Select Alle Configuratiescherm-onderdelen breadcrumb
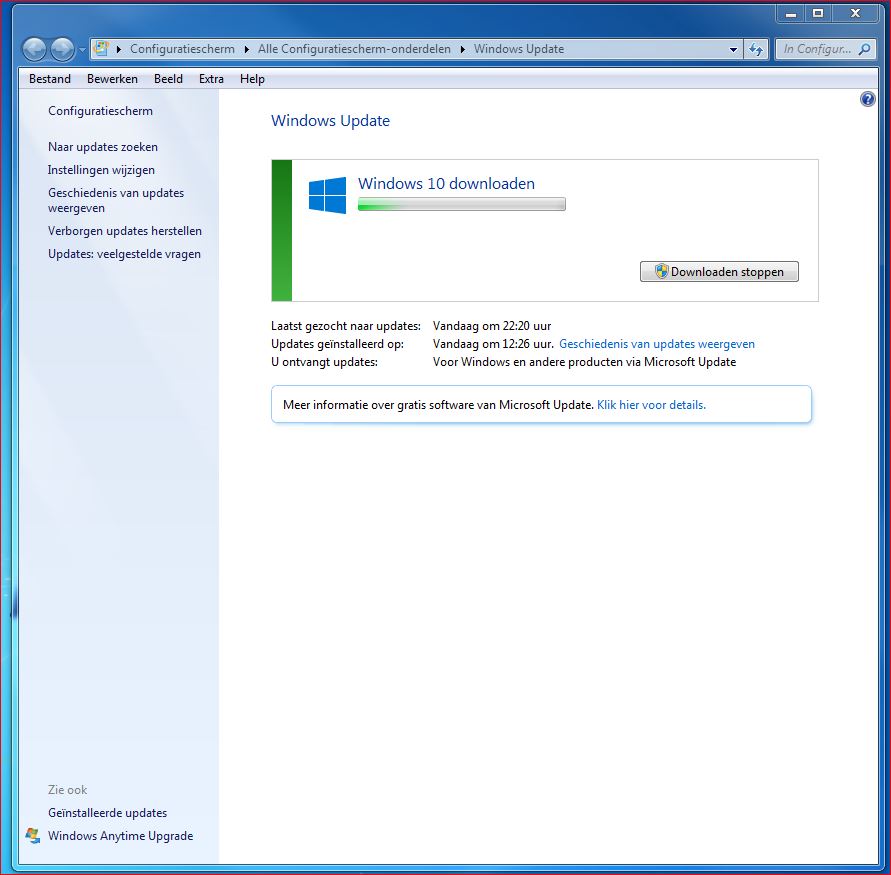Screen dimensions: 891x875 point(354,49)
